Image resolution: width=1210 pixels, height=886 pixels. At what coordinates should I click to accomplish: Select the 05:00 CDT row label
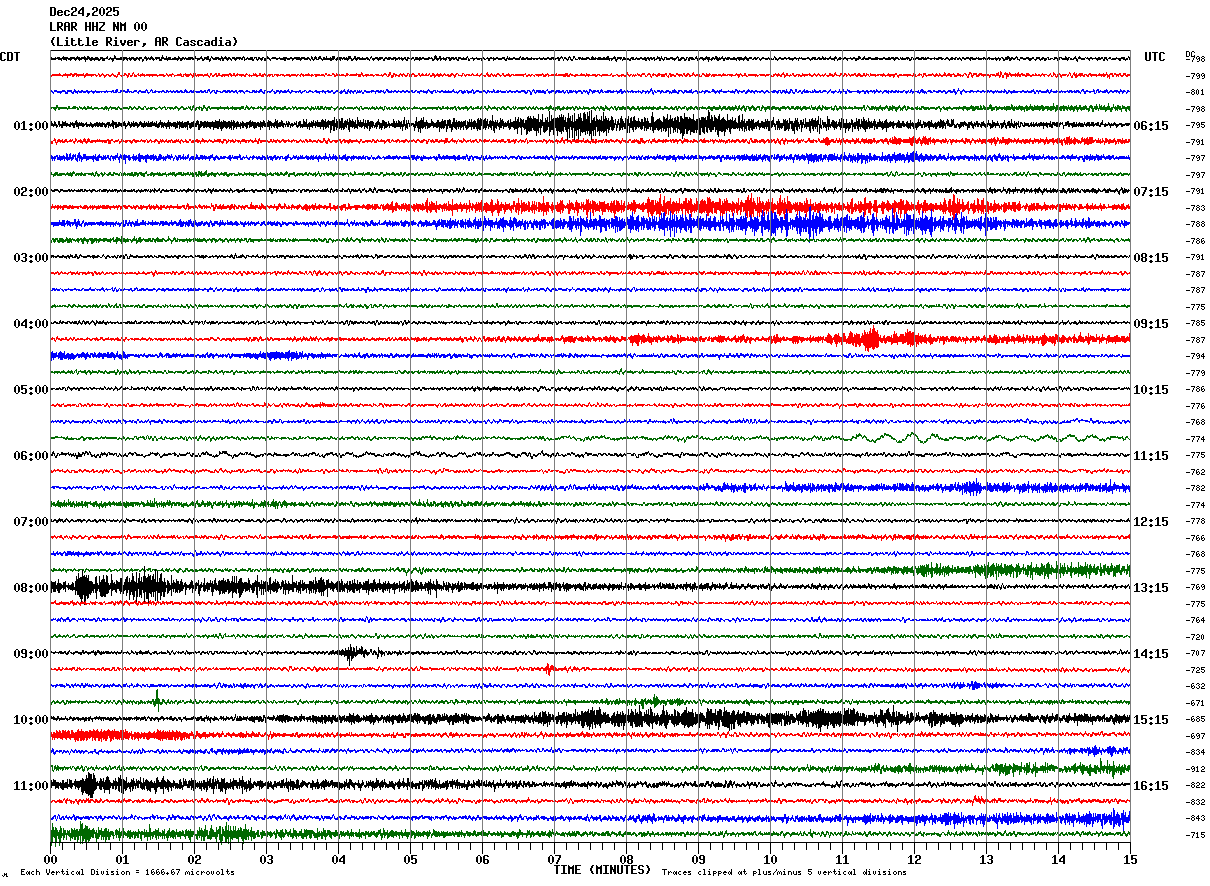(x=31, y=390)
